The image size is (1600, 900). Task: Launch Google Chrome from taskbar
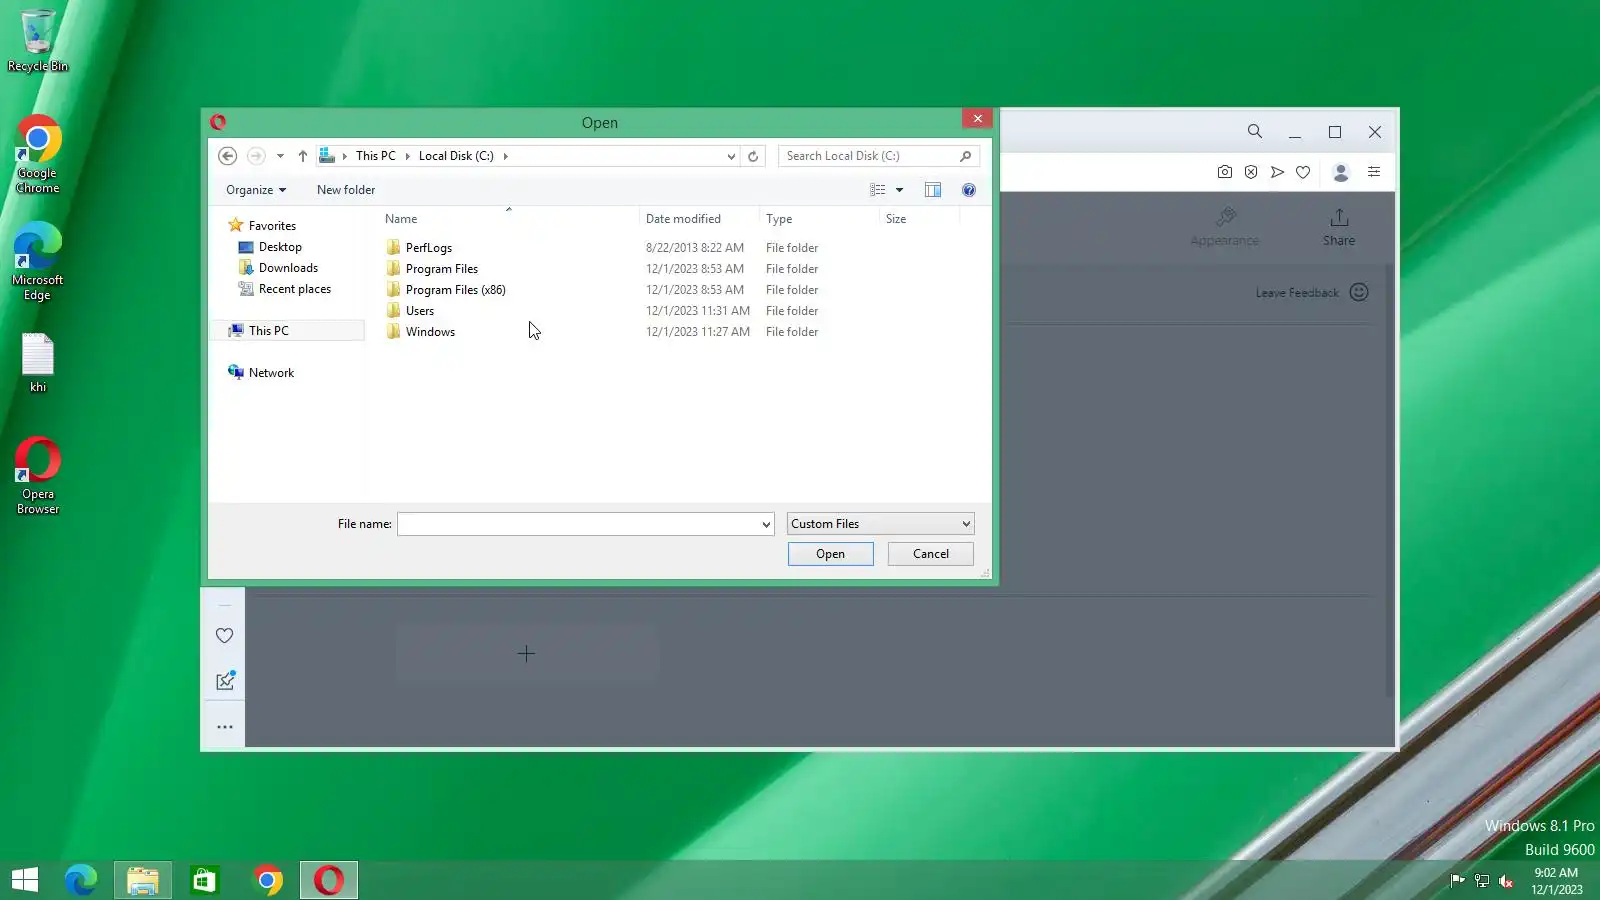(267, 880)
